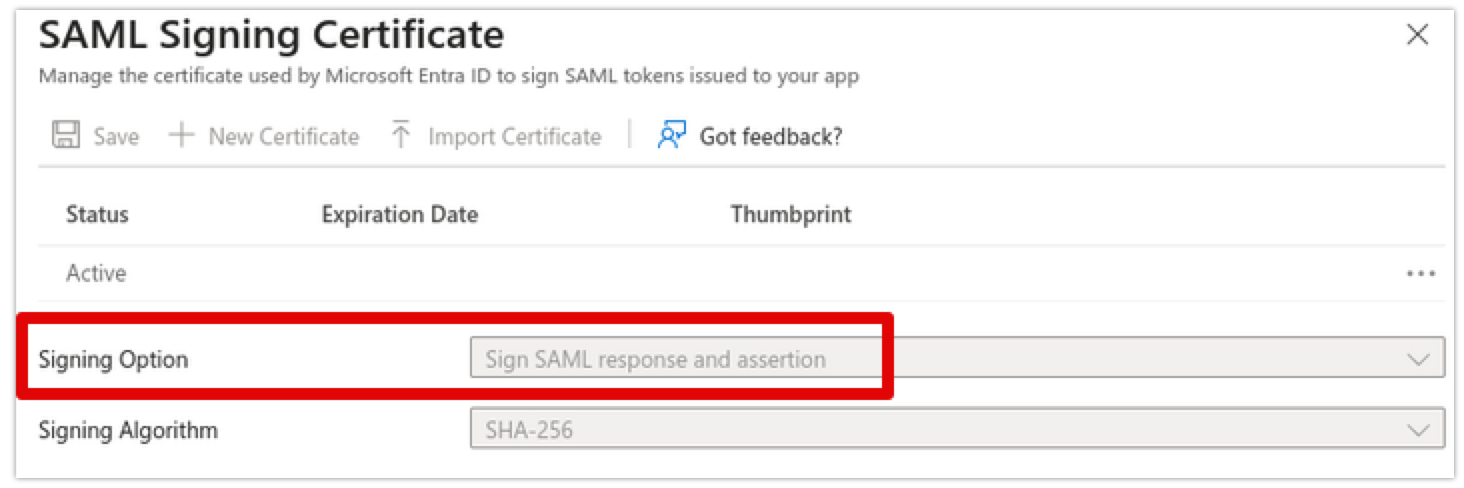Click the Save floppy disk icon
The image size is (1464, 488).
pos(66,136)
